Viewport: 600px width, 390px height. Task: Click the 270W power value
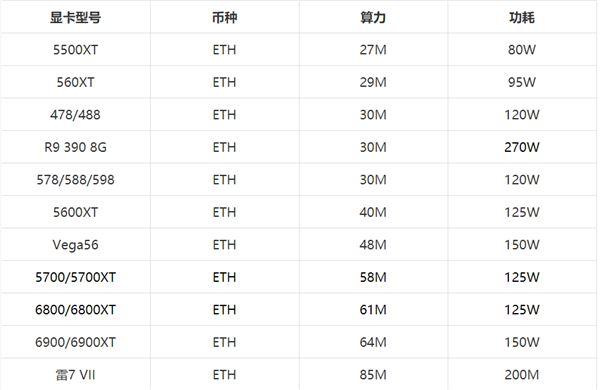[x=522, y=147]
